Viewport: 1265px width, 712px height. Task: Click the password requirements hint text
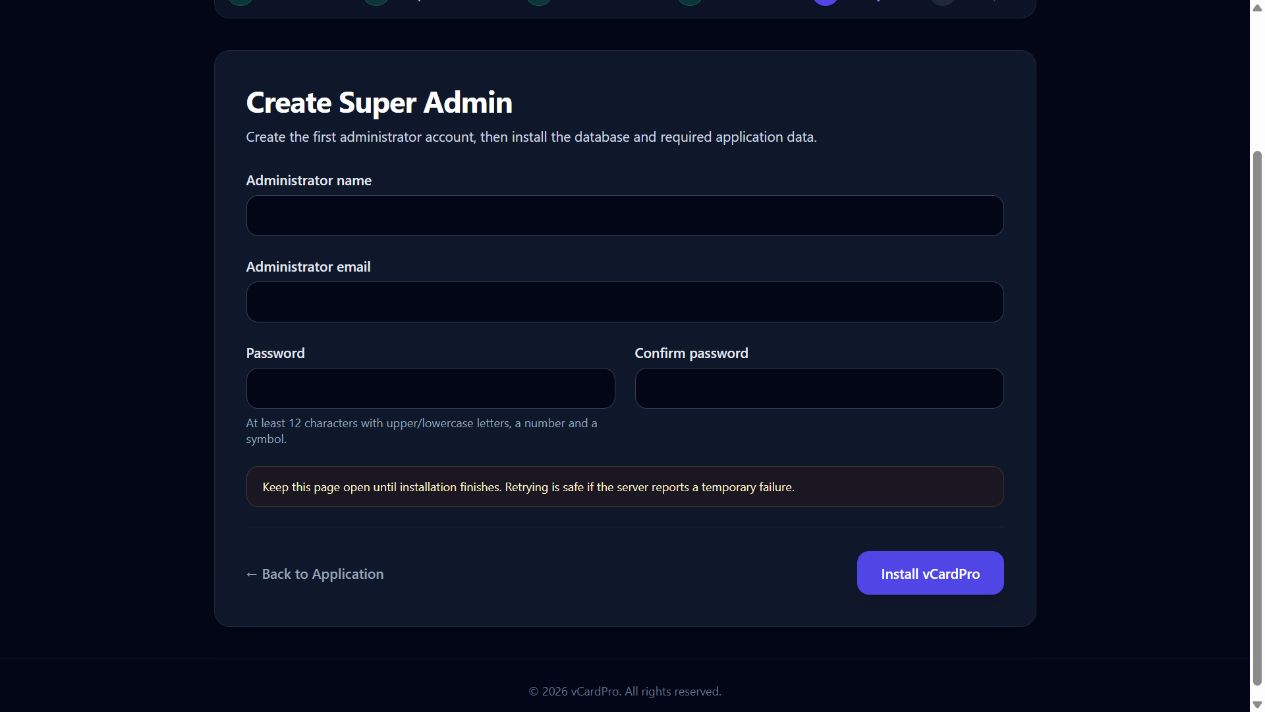(422, 431)
